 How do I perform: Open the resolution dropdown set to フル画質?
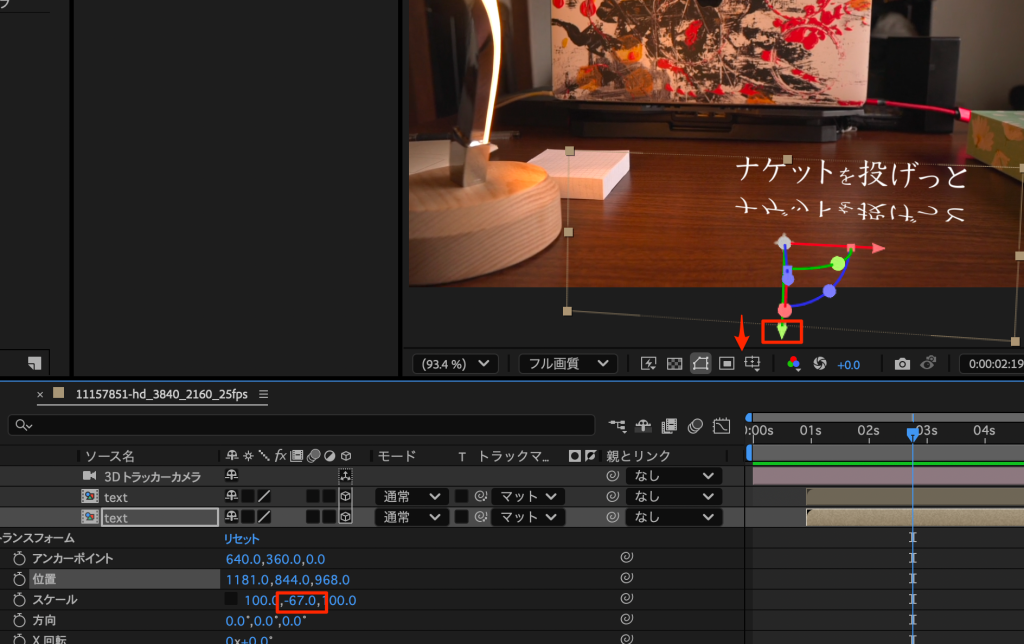click(x=567, y=364)
